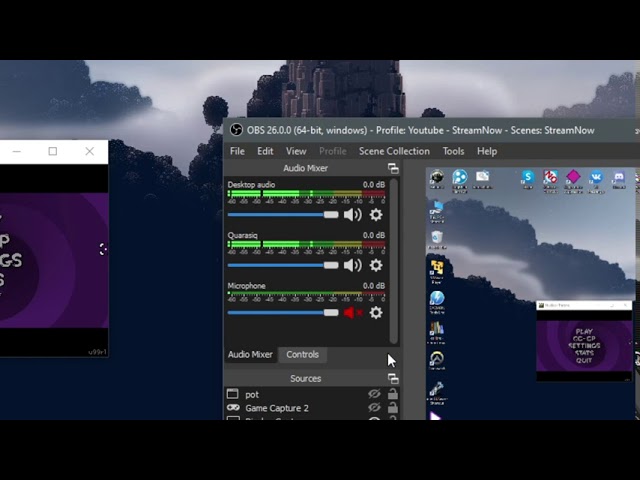Click the game window inside OBS preview
The width and height of the screenshot is (640, 480).
[x=584, y=342]
